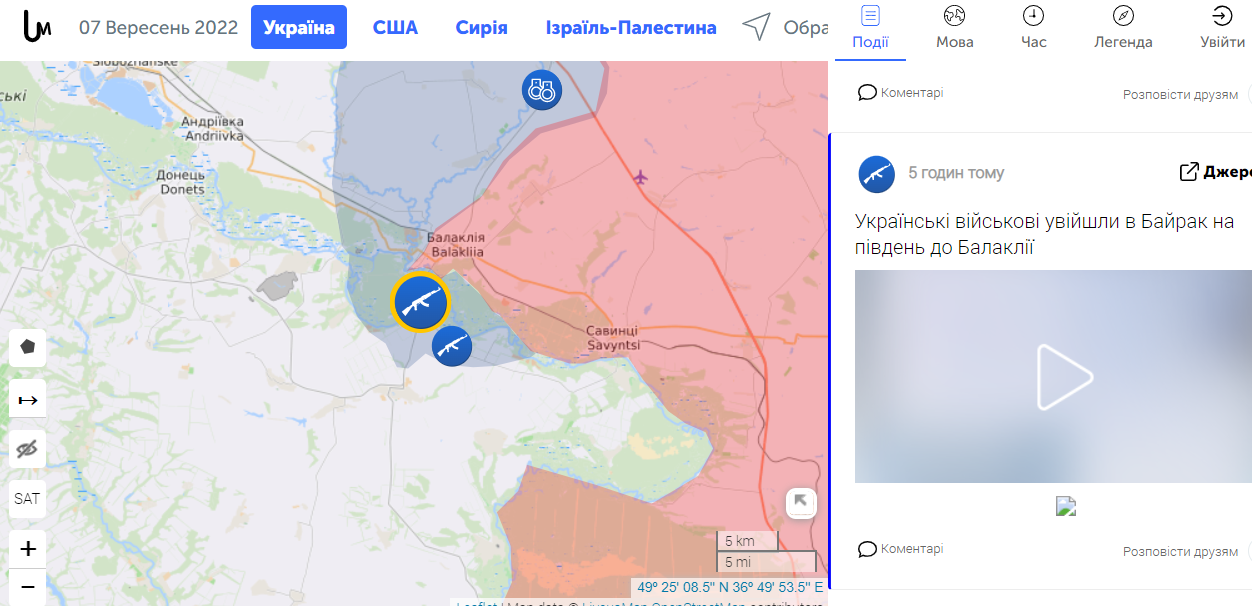Screen dimensions: 1252x606
Task: Click the upper Коментарі link
Action: tap(901, 93)
